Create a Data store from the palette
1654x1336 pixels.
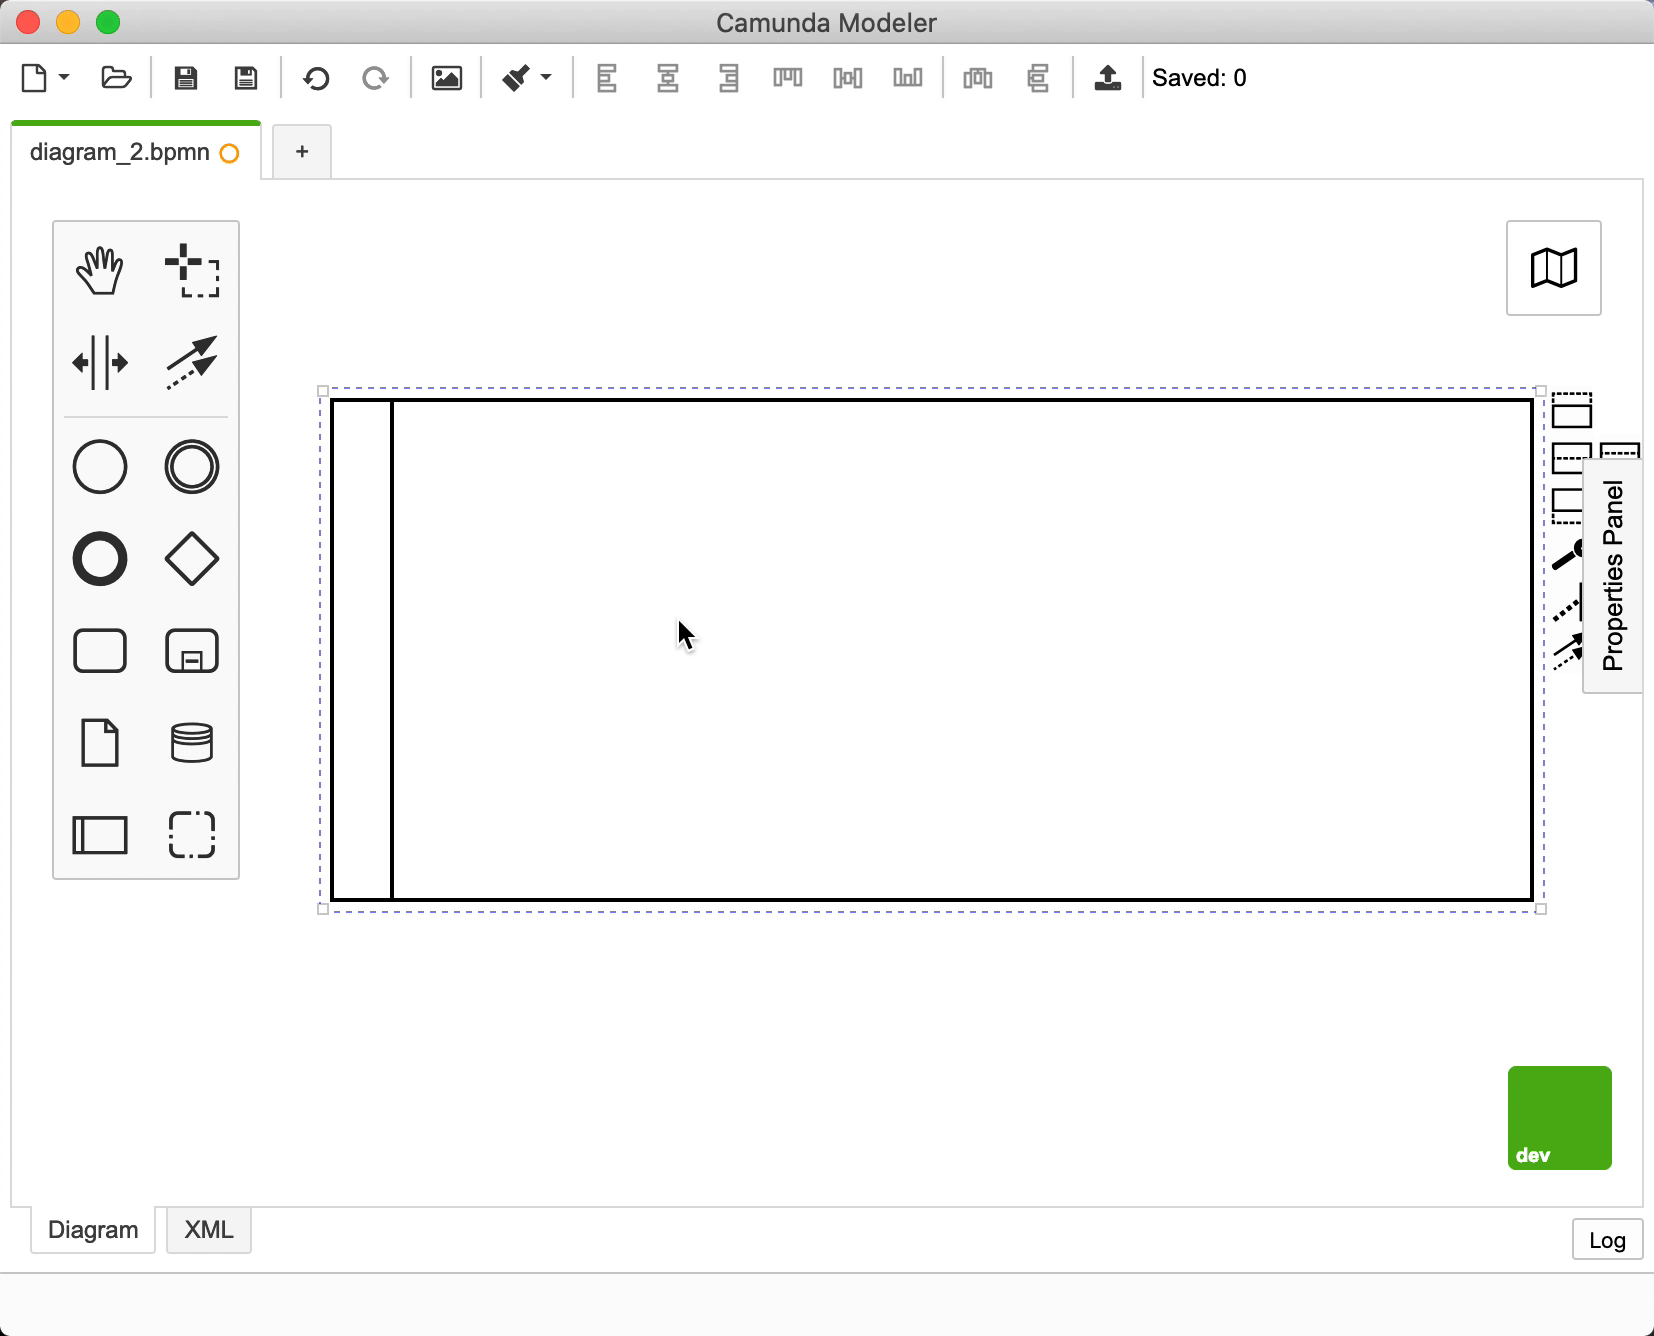[191, 743]
